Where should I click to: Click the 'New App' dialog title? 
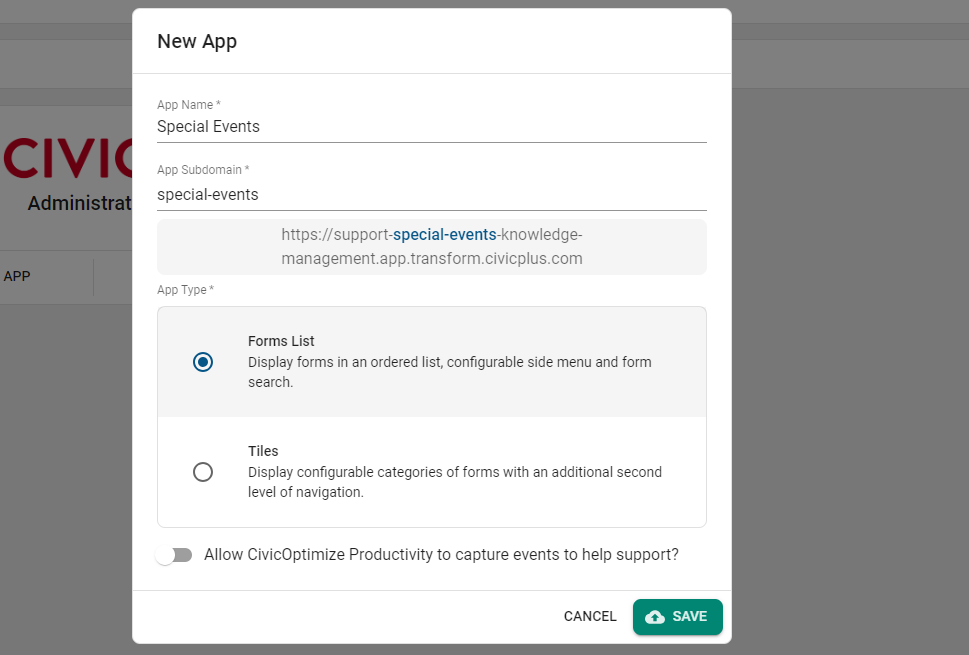pos(197,41)
